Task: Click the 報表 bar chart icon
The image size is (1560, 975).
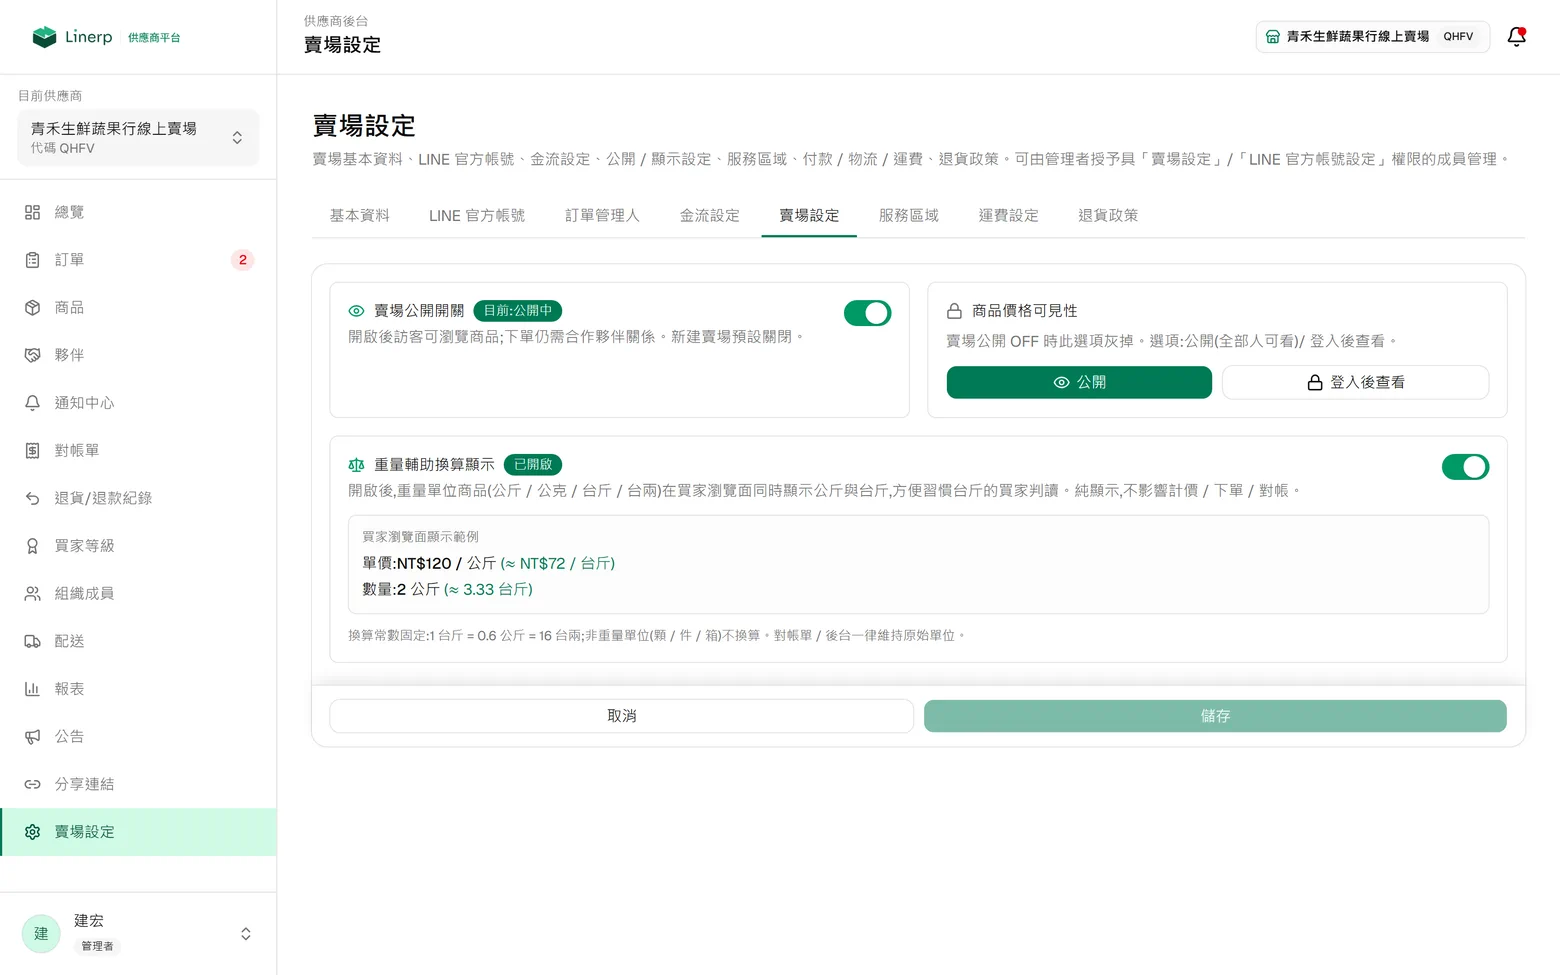Action: click(32, 689)
